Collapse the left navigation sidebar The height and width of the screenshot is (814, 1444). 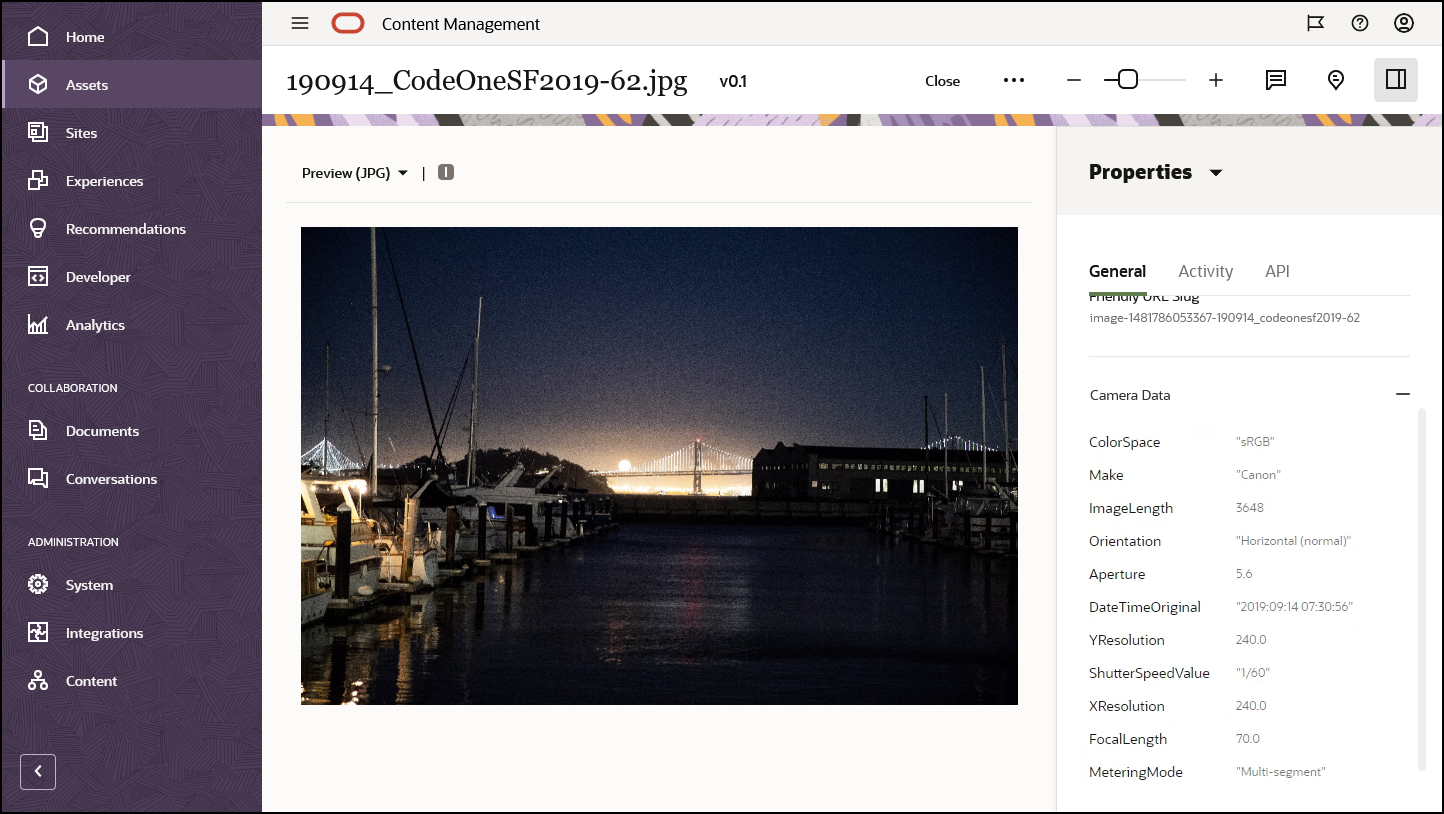[38, 771]
